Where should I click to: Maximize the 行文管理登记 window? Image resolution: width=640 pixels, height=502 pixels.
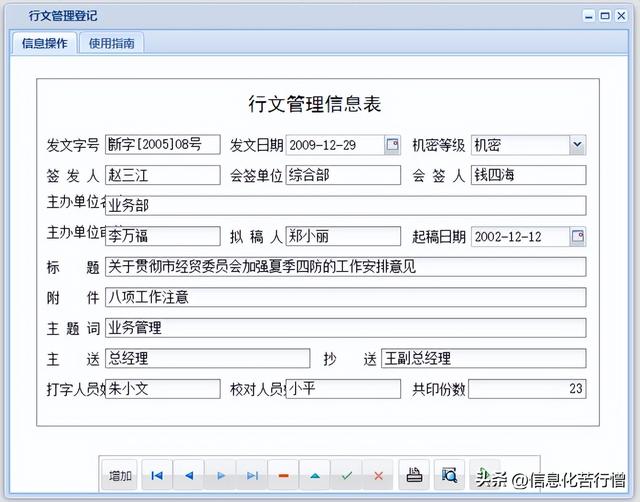point(605,16)
